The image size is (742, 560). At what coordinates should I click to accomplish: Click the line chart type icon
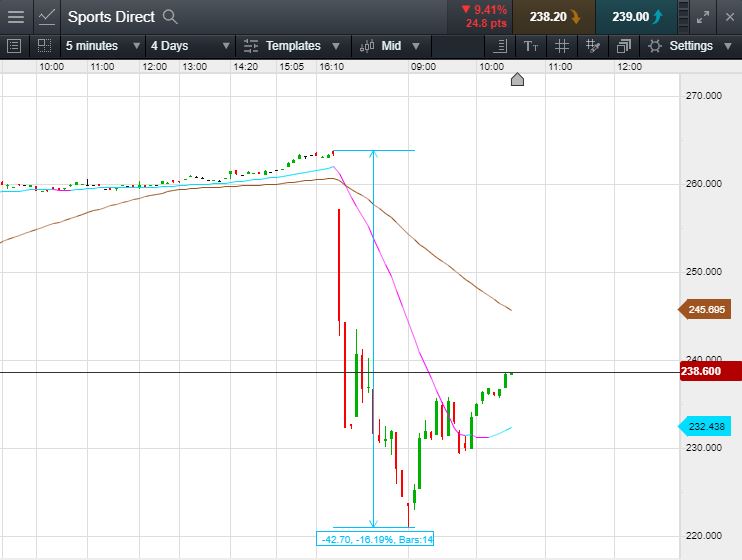pos(47,17)
